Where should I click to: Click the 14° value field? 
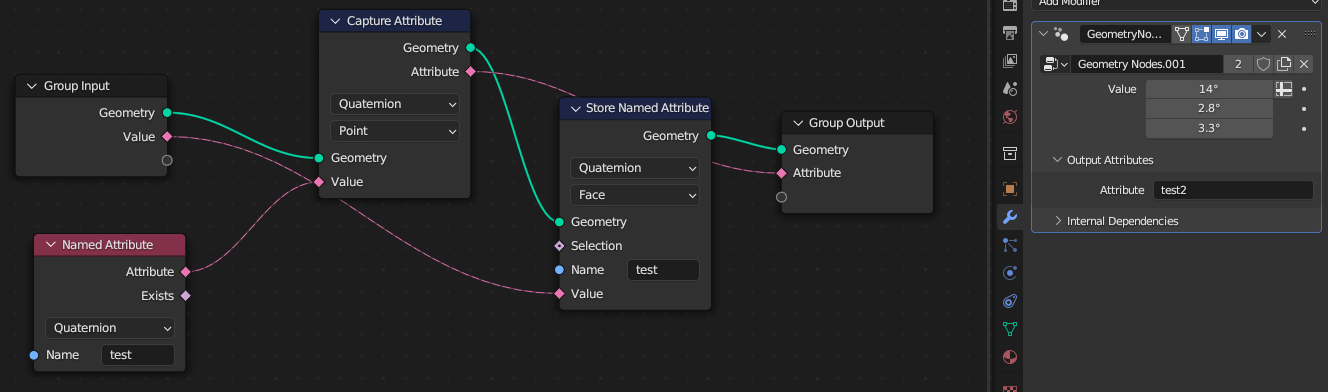1209,89
